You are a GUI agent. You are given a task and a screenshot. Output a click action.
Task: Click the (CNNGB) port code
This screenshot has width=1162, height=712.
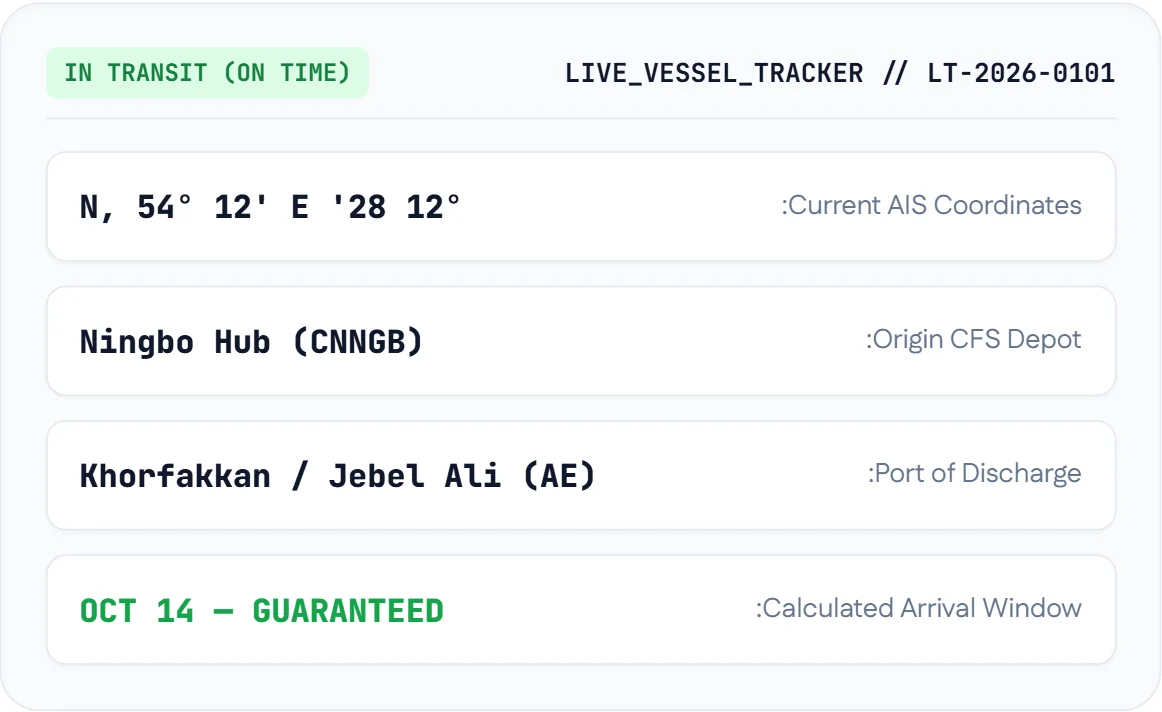pyautogui.click(x=358, y=342)
